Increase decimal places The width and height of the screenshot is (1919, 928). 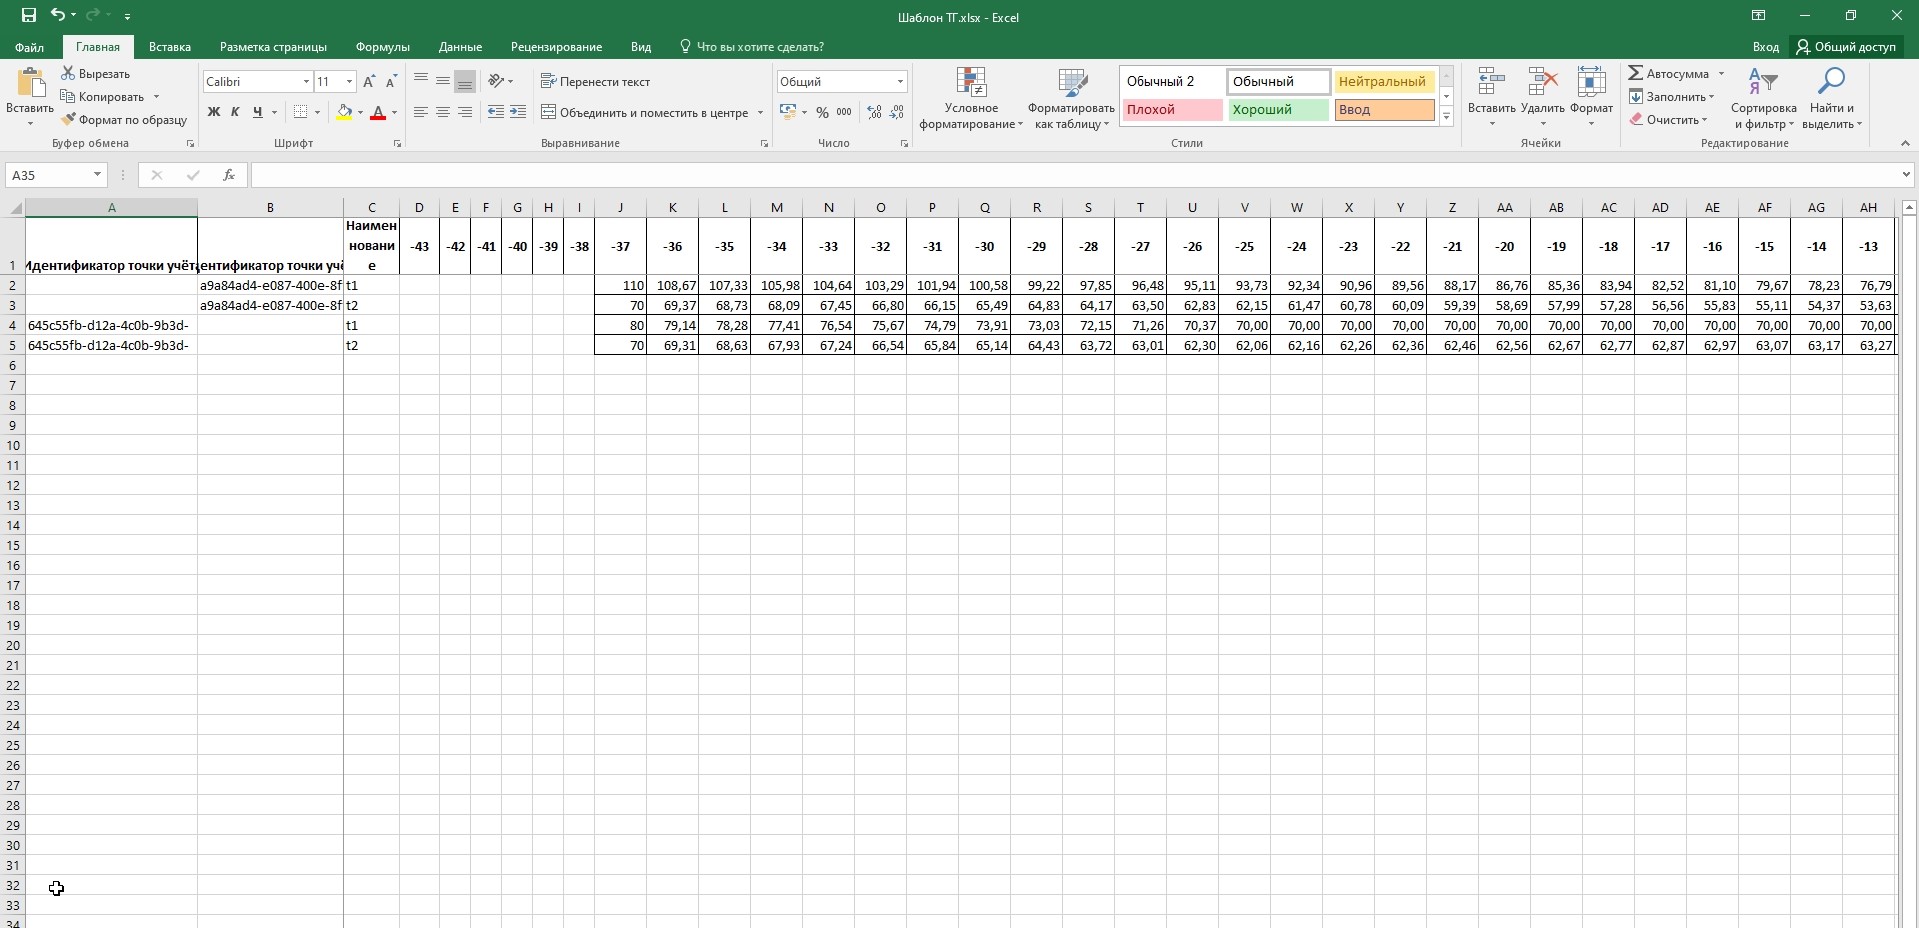pyautogui.click(x=875, y=112)
